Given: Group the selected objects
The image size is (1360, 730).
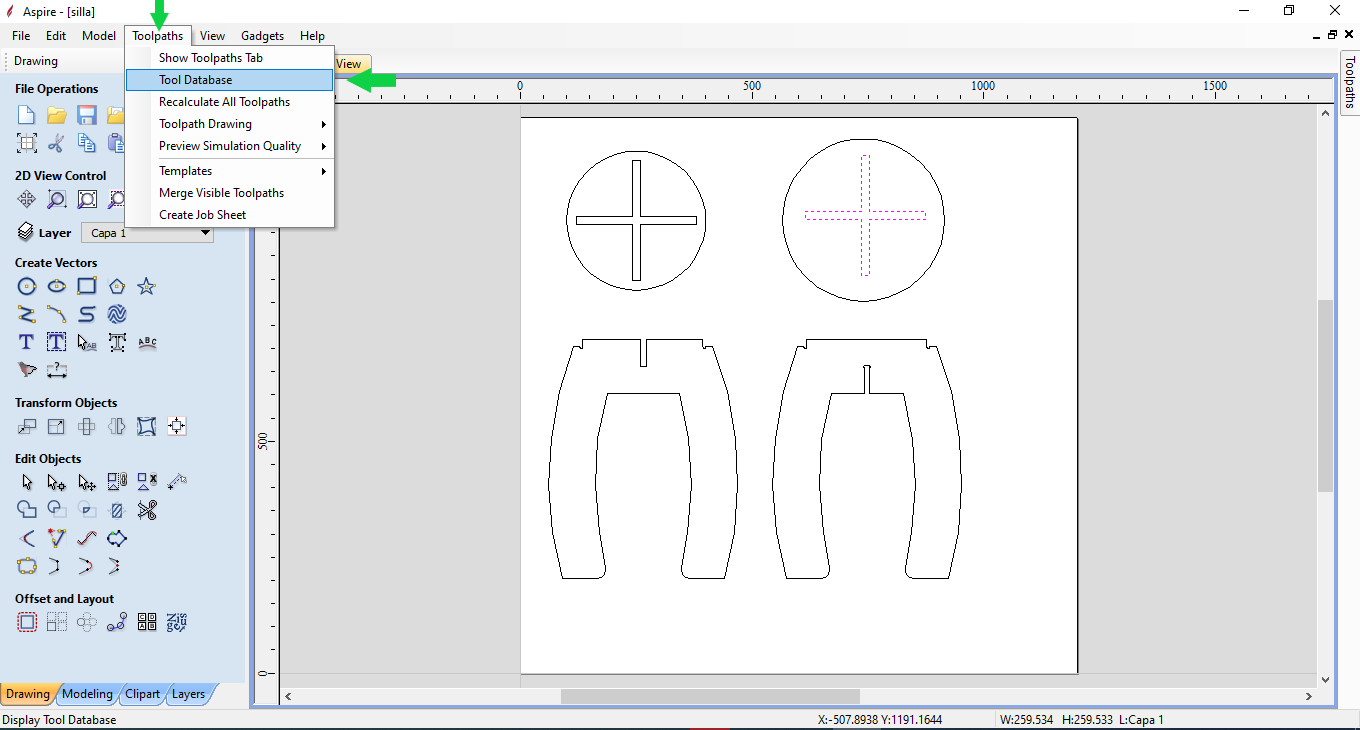Looking at the screenshot, I should click(117, 483).
